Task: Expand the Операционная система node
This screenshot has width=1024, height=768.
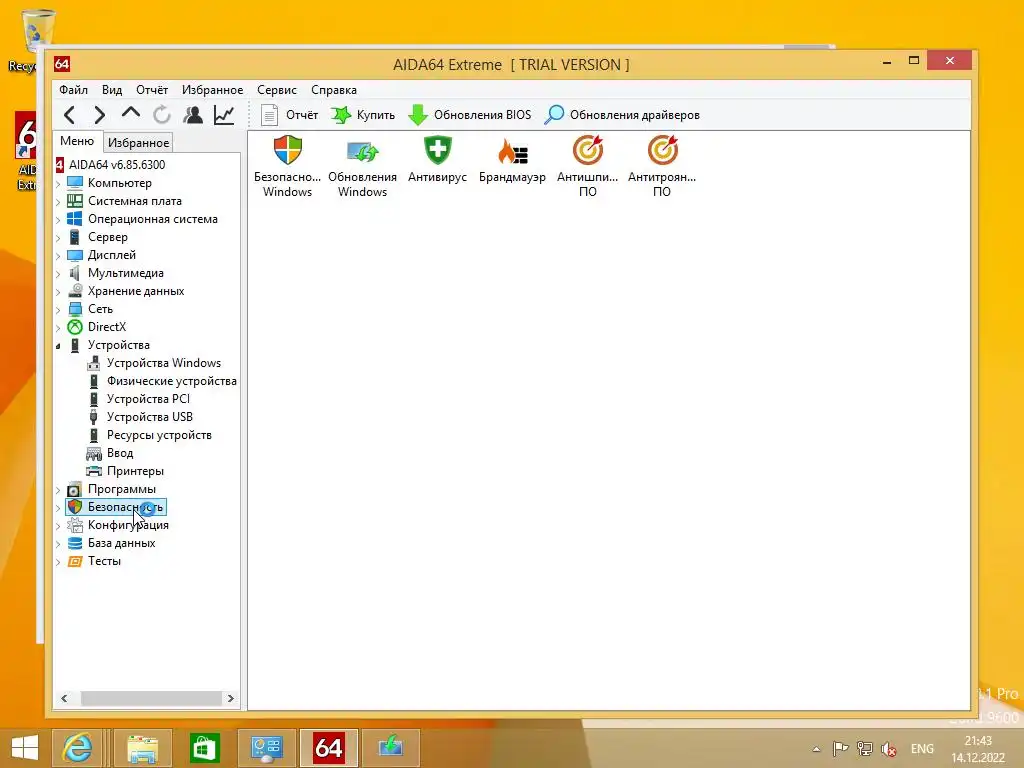Action: pyautogui.click(x=58, y=220)
